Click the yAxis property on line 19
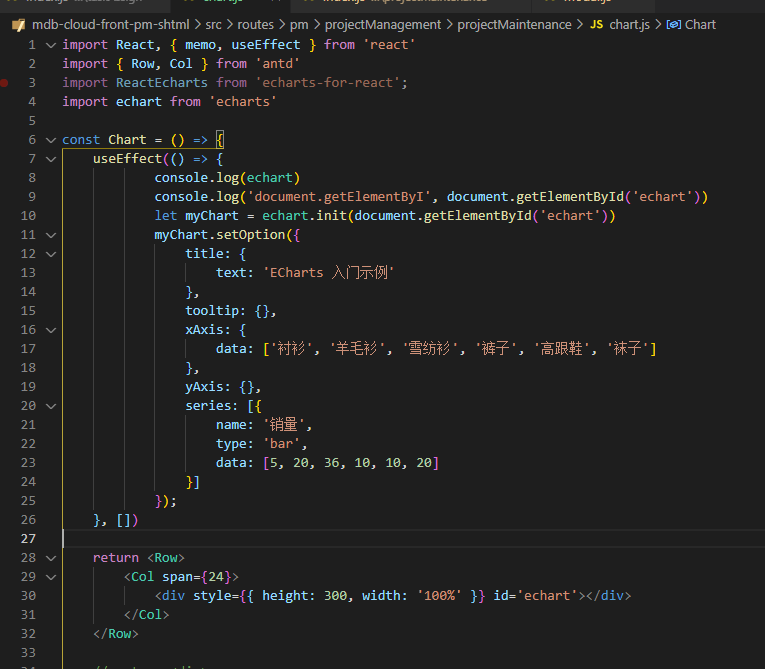Image resolution: width=765 pixels, height=669 pixels. click(x=204, y=387)
